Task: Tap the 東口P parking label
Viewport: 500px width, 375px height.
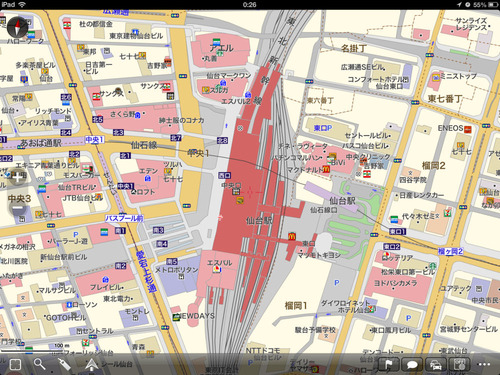Action: (x=323, y=128)
